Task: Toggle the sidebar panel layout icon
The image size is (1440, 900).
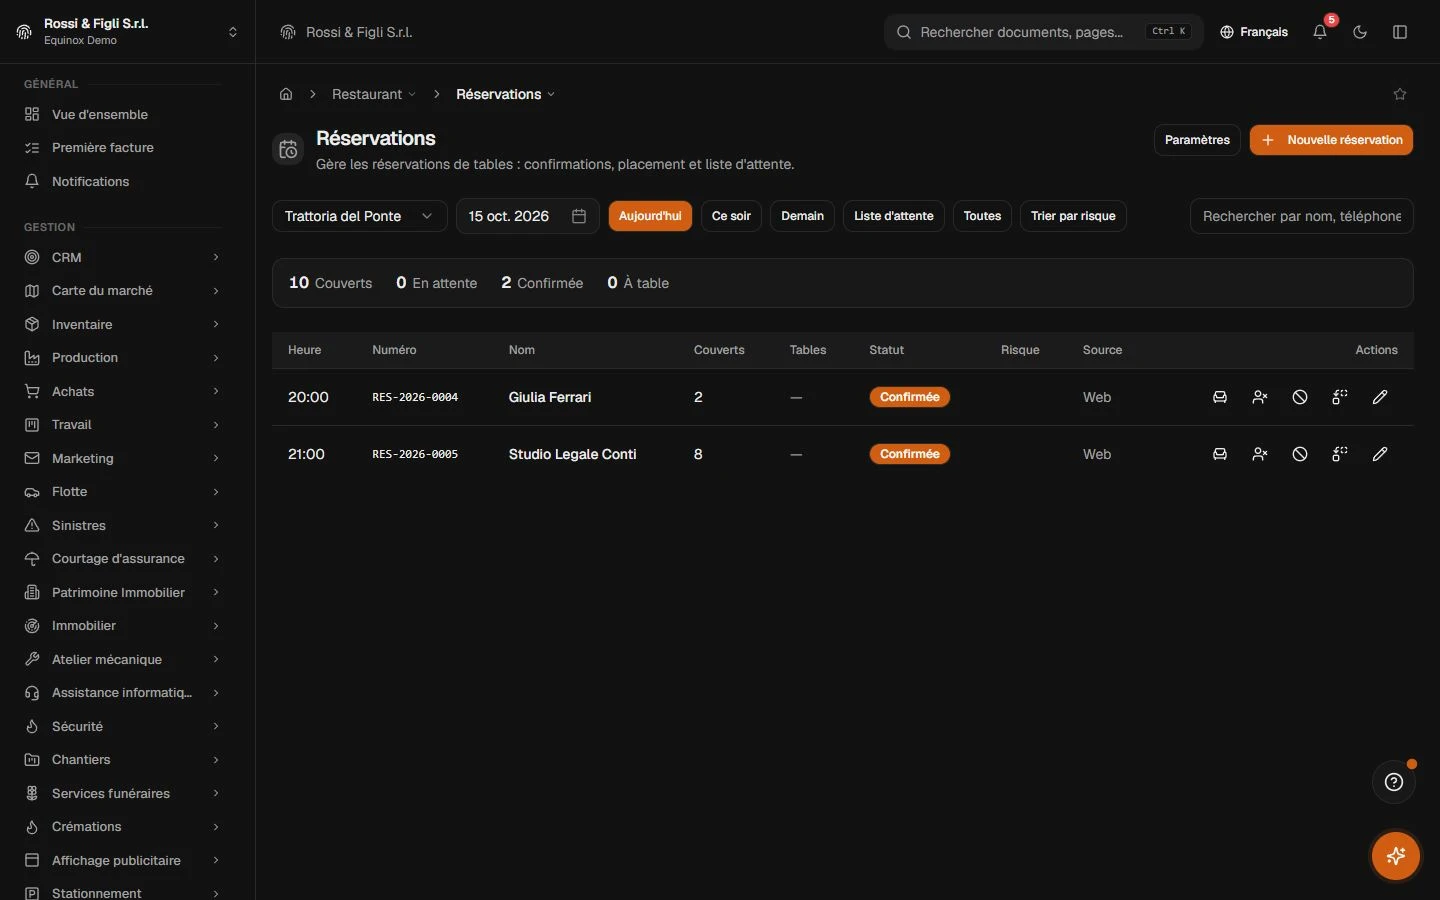Action: [1400, 32]
